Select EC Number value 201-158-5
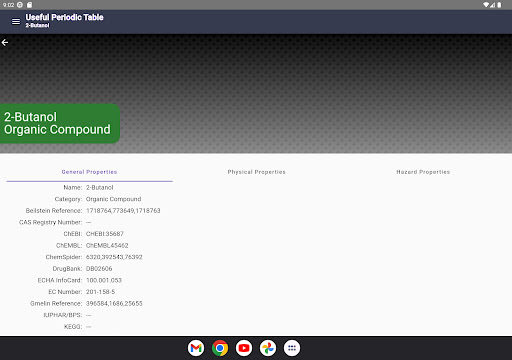 [100, 292]
